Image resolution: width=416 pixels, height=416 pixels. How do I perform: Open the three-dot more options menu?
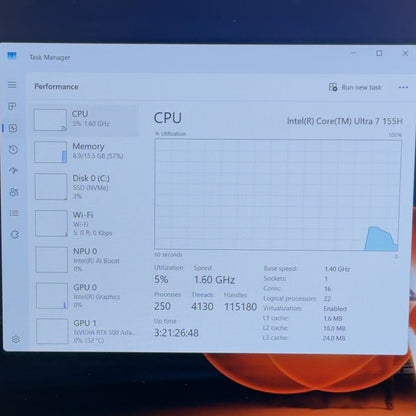point(403,87)
